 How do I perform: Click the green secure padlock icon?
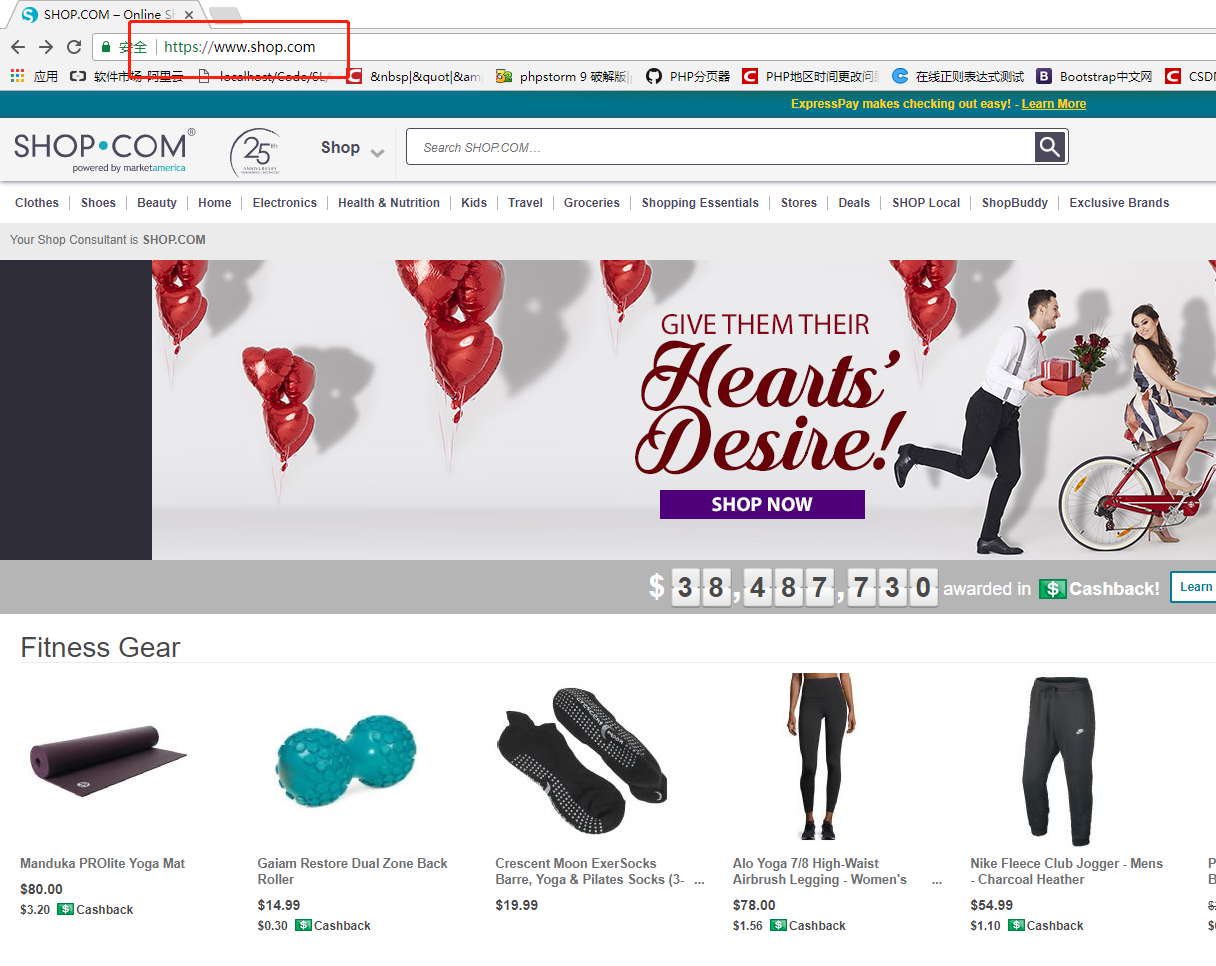point(106,47)
